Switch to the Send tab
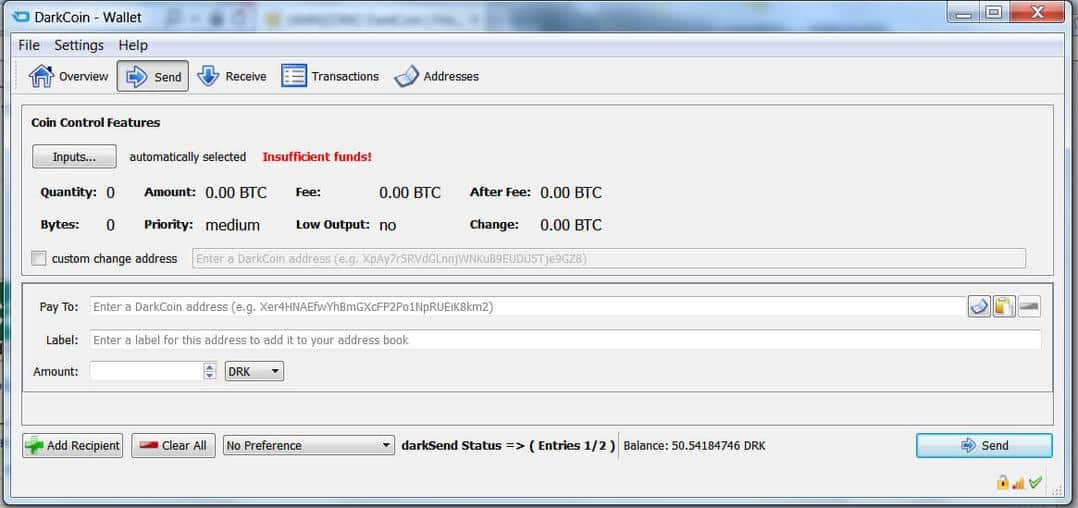Screen dimensions: 1078x508 [153, 76]
